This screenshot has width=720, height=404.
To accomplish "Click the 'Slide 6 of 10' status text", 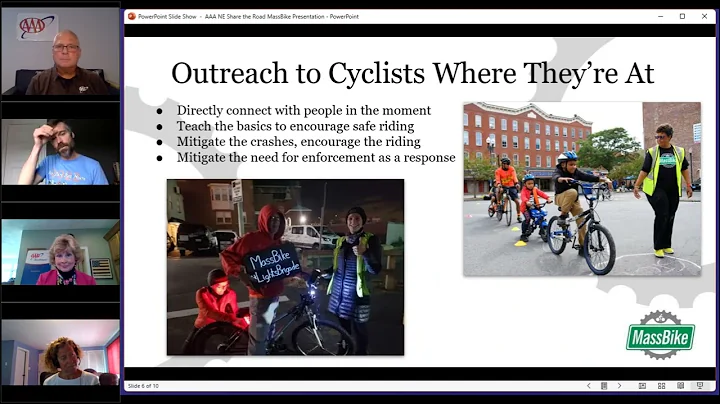I will click(x=143, y=386).
